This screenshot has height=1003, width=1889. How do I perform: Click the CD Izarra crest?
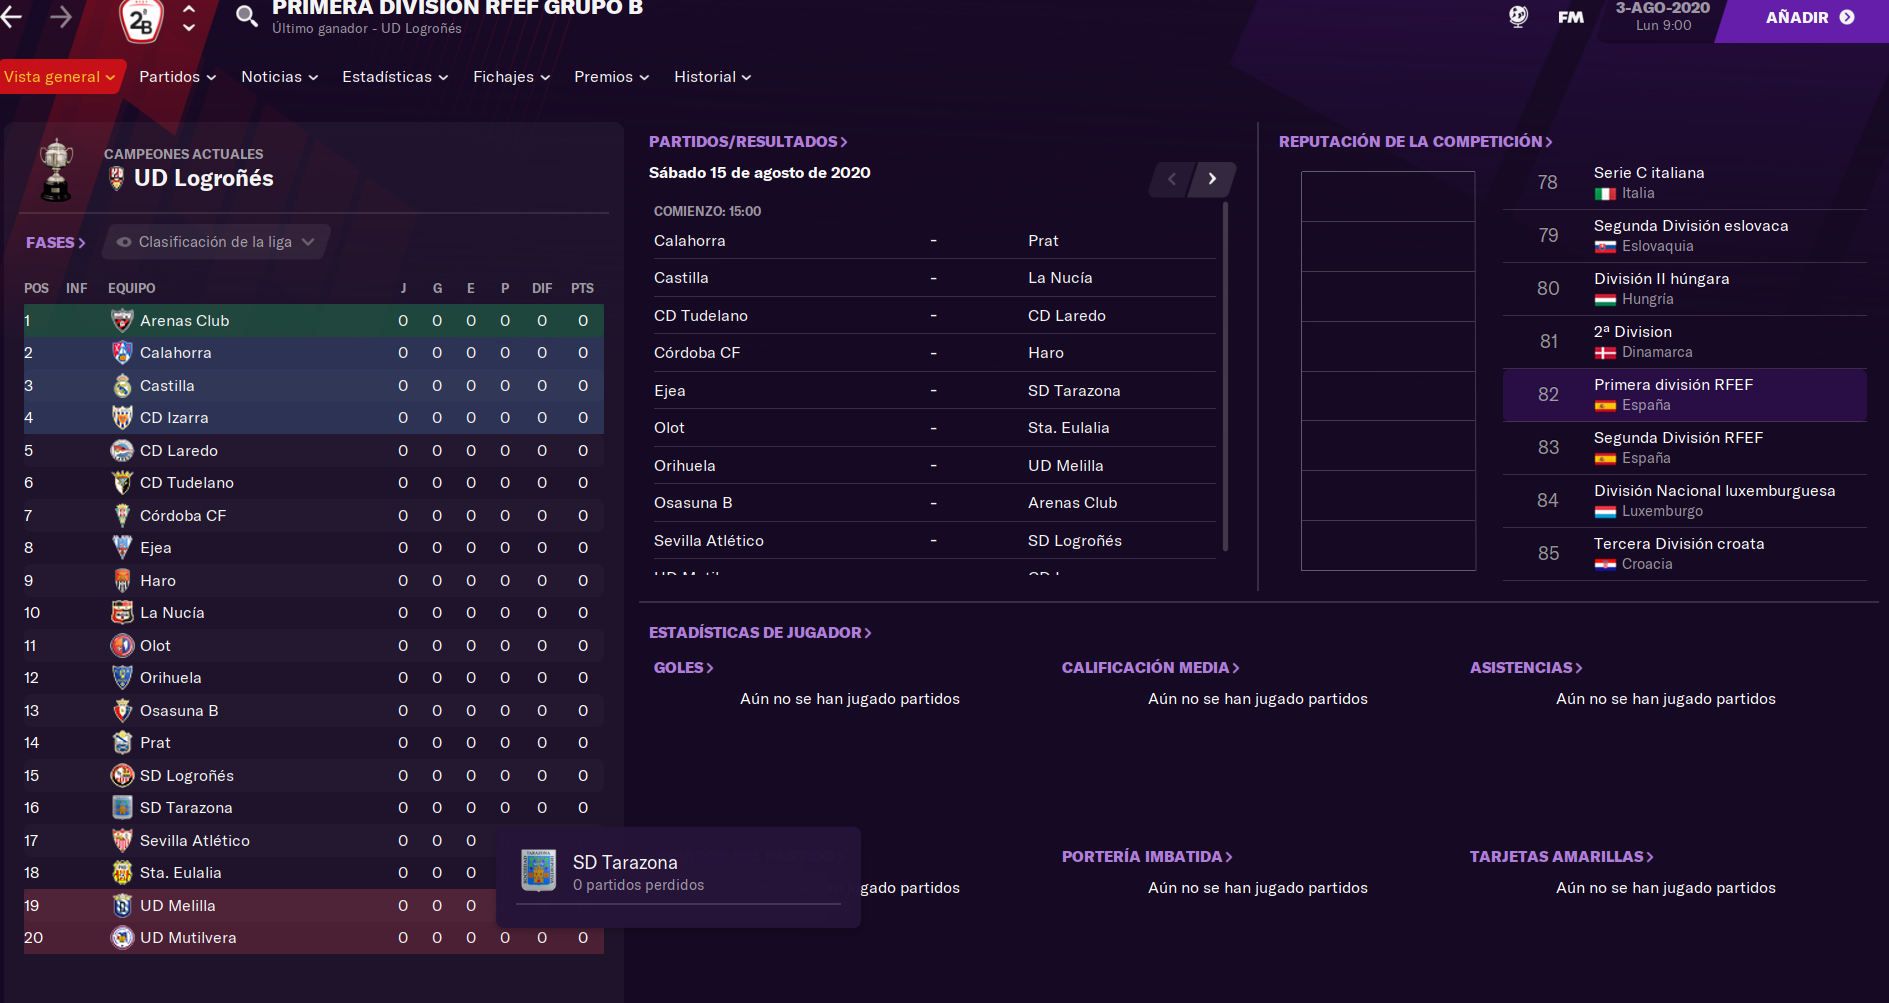[x=122, y=418]
